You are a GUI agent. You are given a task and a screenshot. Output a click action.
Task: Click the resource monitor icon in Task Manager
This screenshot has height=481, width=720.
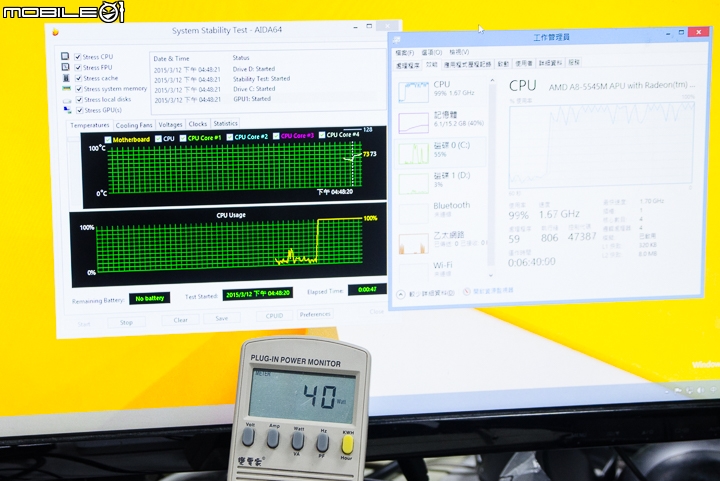pos(467,291)
